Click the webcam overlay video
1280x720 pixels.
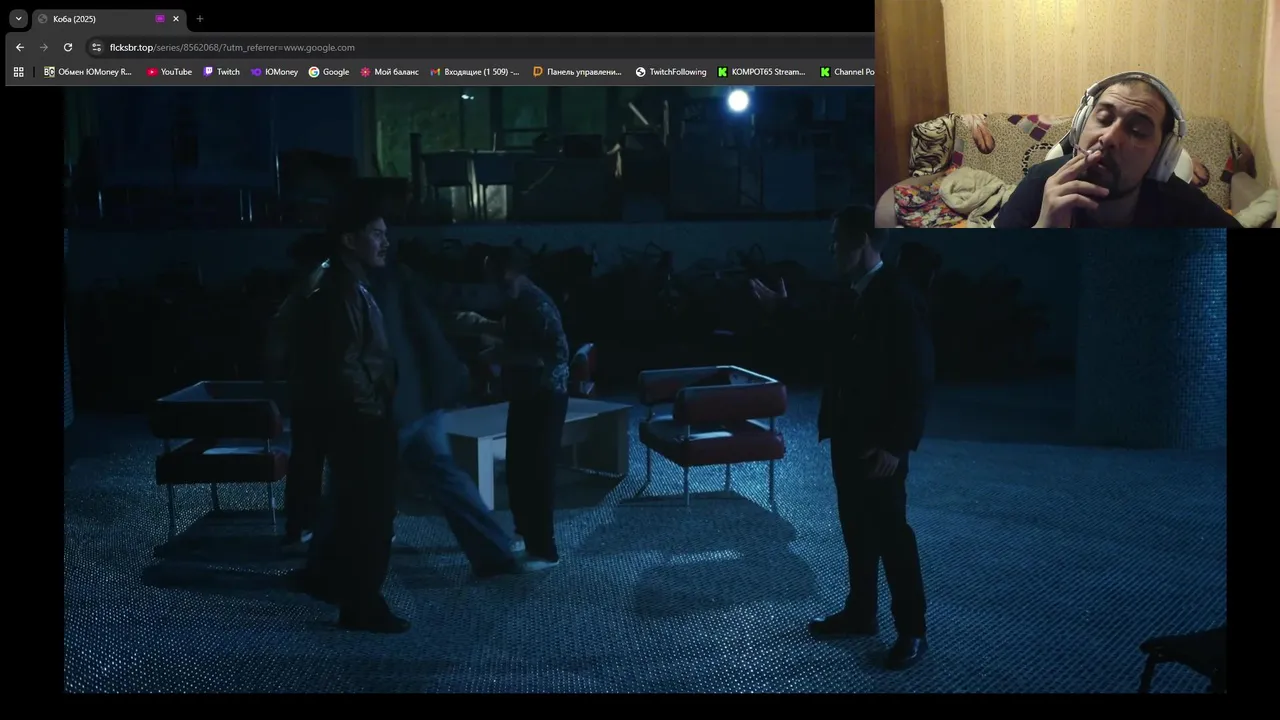pyautogui.click(x=1077, y=114)
